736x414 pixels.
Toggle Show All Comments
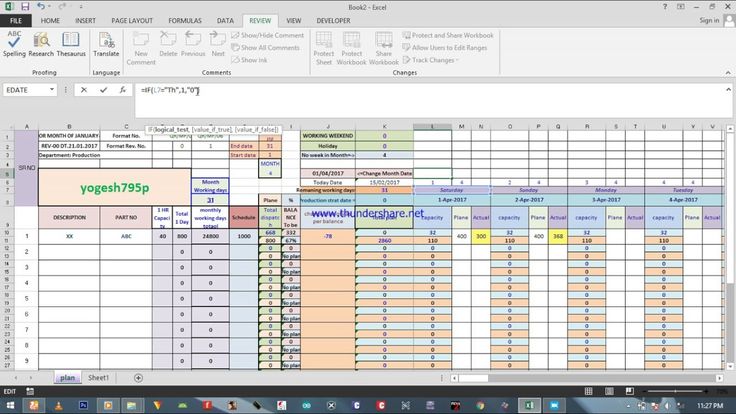265,47
